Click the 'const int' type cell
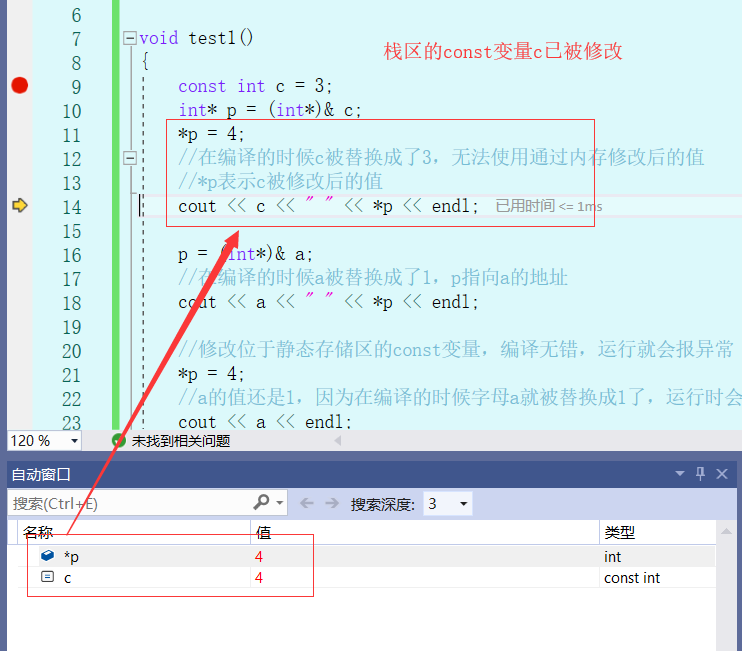The height and width of the screenshot is (651, 742). pos(632,578)
